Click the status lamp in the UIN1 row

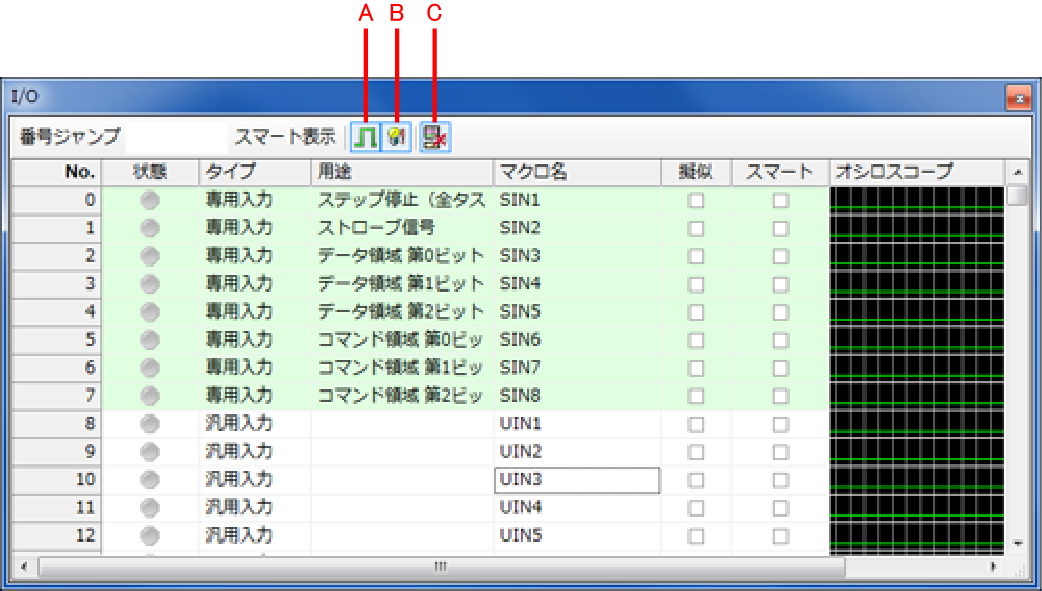pos(150,424)
